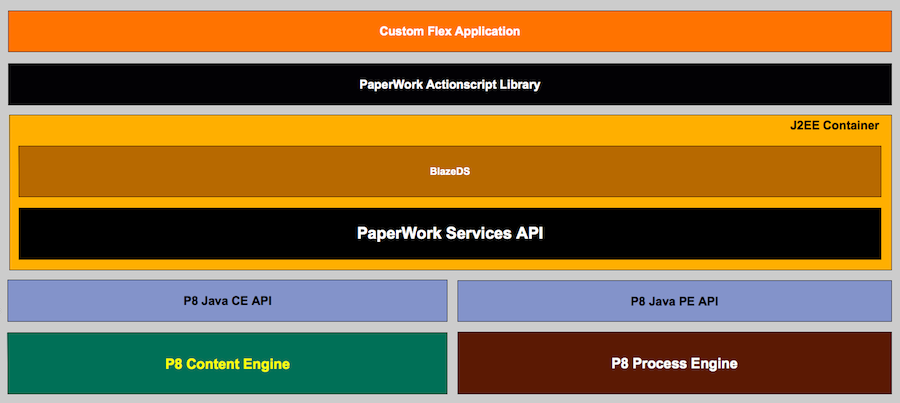900x403 pixels.
Task: Select the P8 Content Engine block
Action: (227, 363)
